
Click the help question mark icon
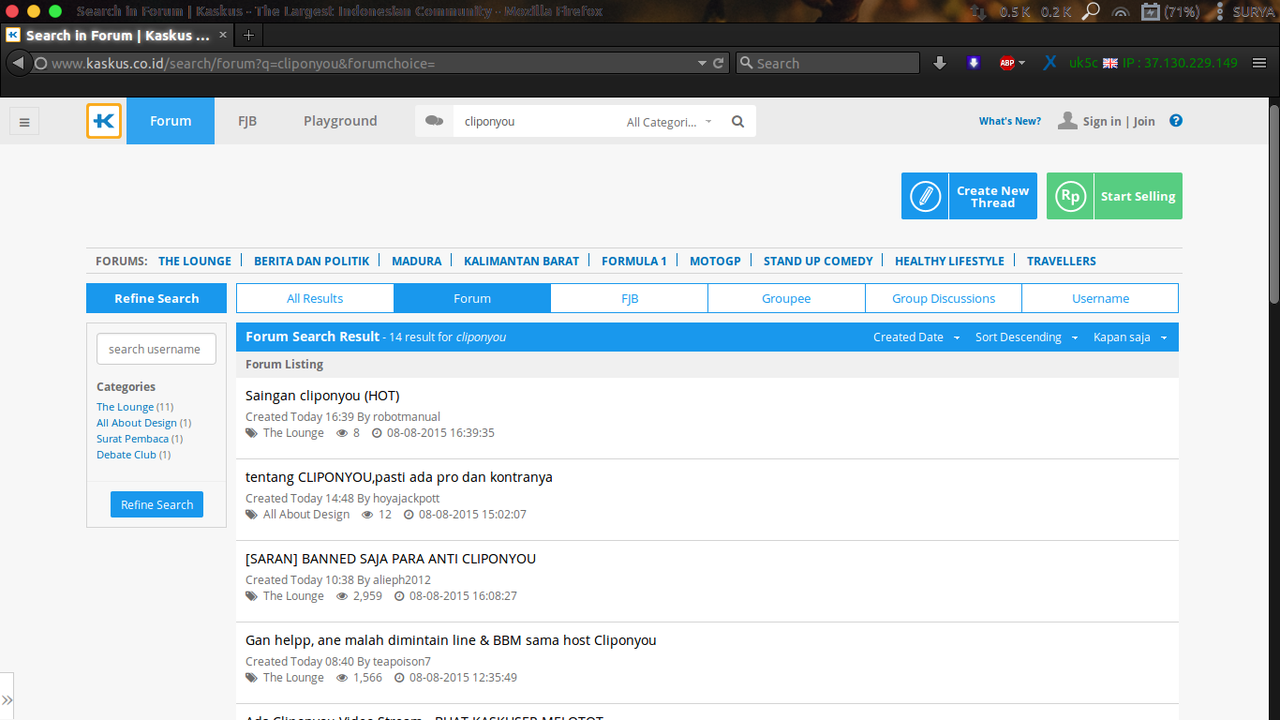coord(1176,121)
